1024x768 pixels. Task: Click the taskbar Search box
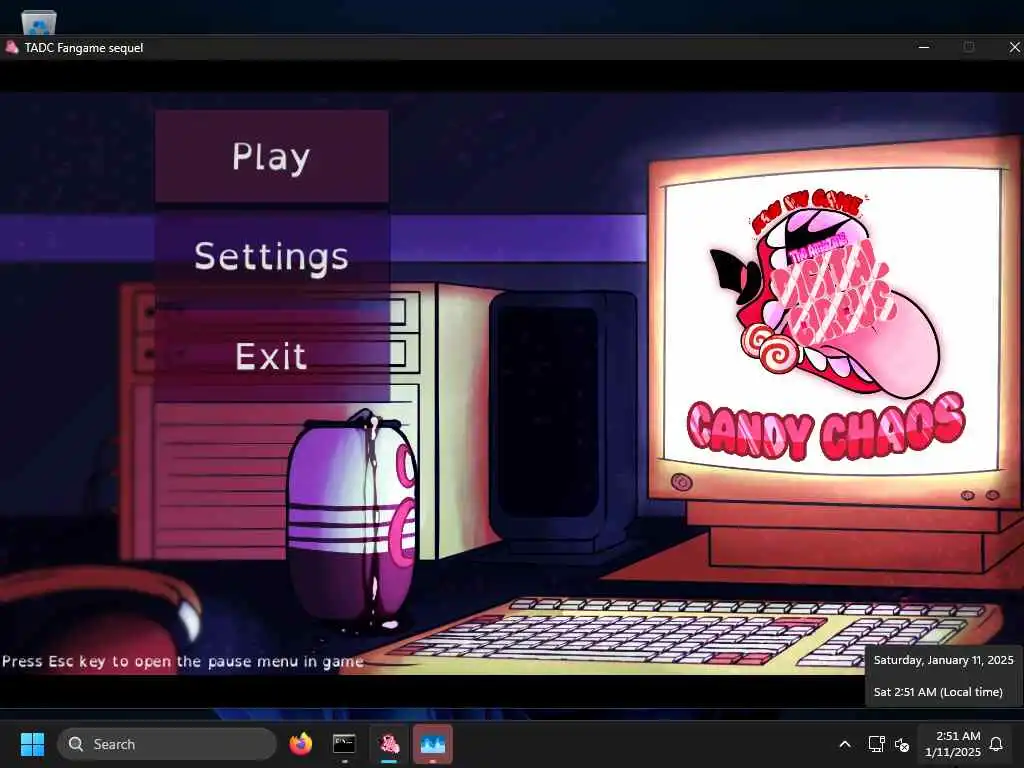(x=167, y=744)
